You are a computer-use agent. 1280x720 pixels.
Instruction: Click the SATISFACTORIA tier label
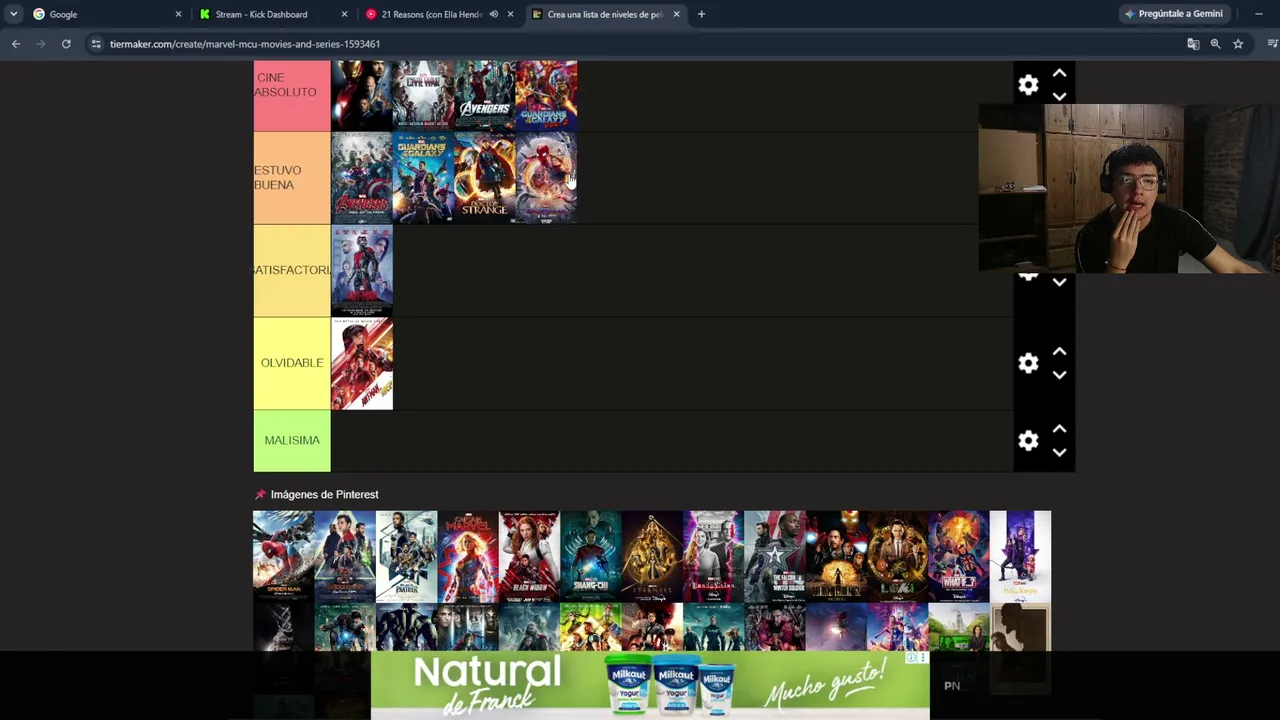click(292, 270)
